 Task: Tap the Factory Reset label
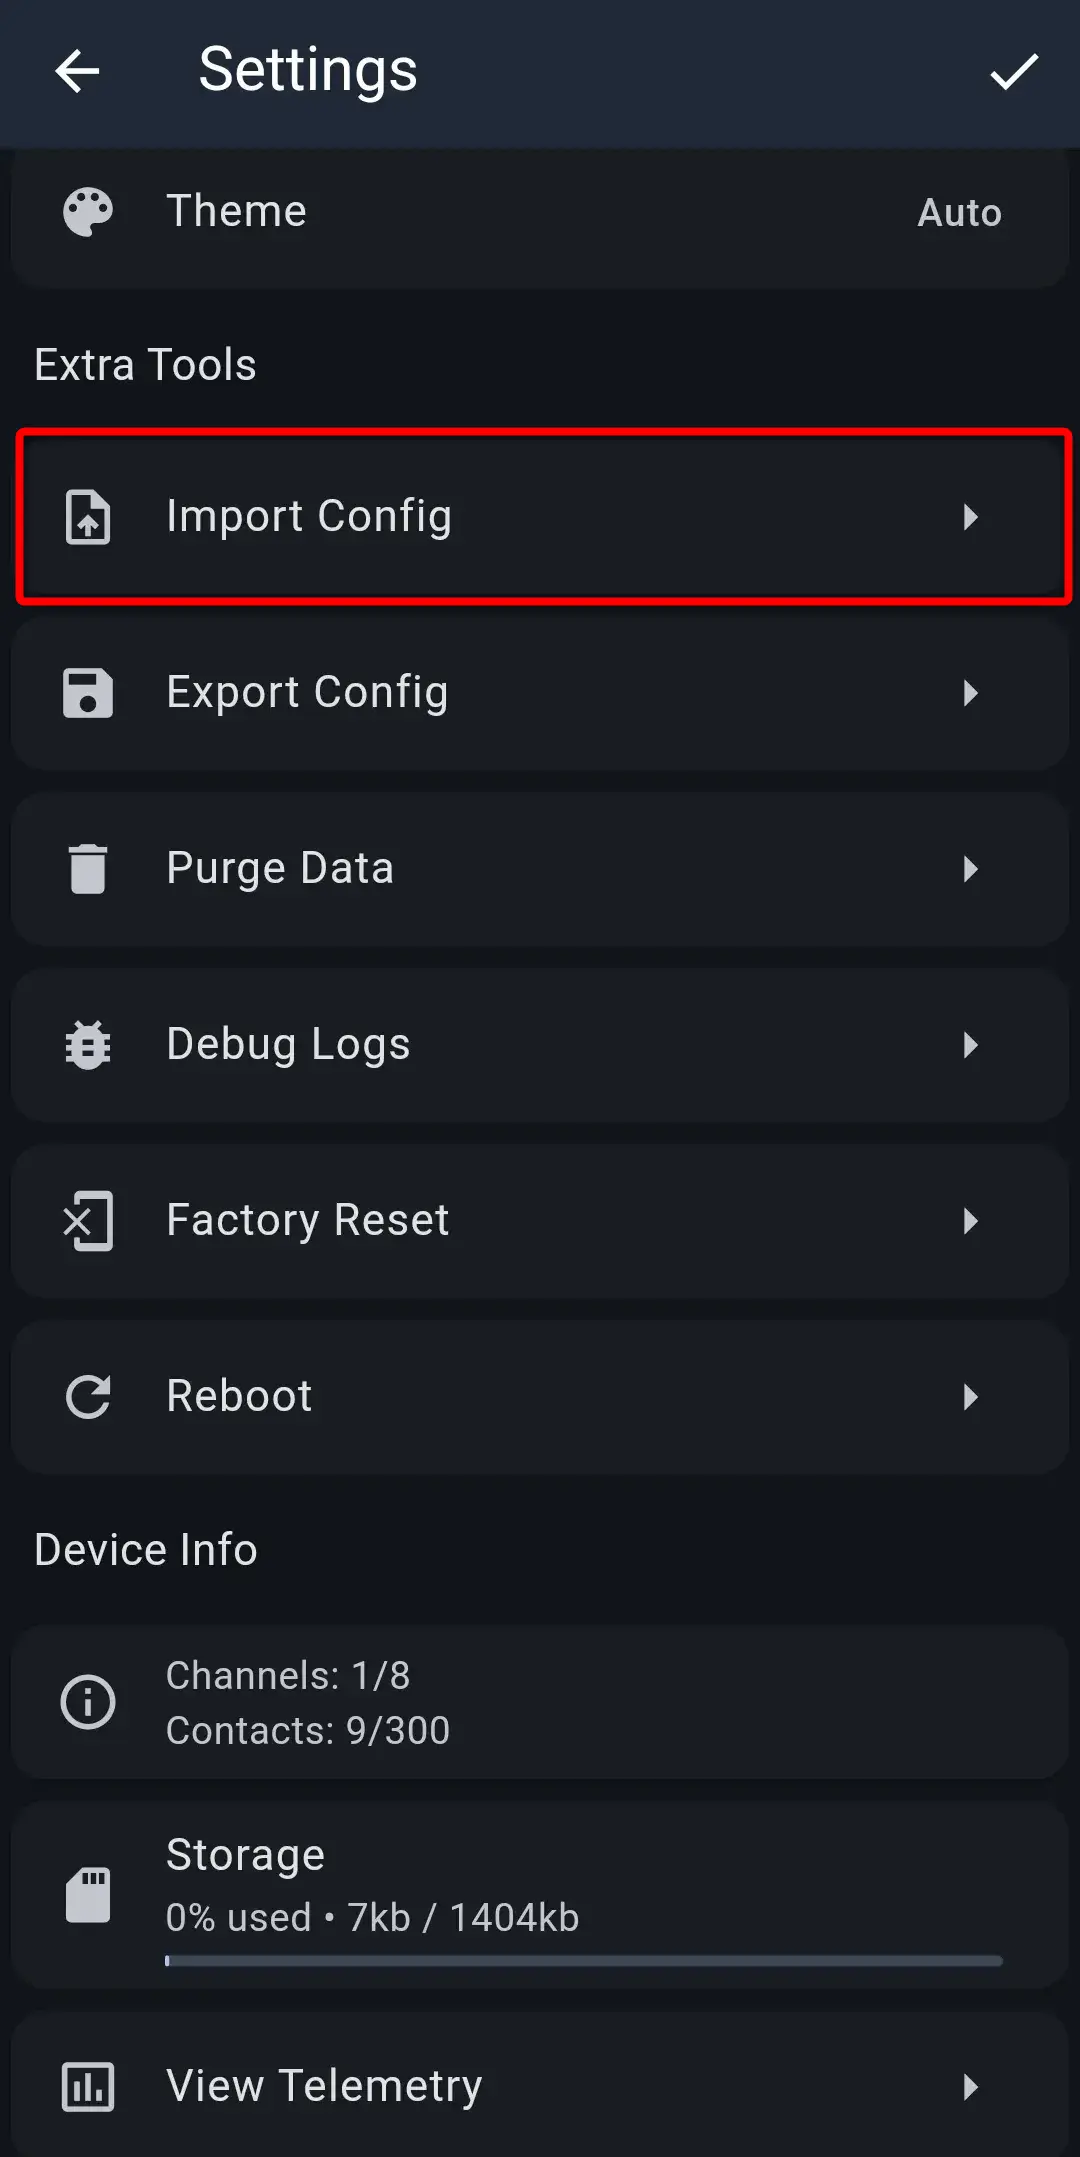click(307, 1221)
